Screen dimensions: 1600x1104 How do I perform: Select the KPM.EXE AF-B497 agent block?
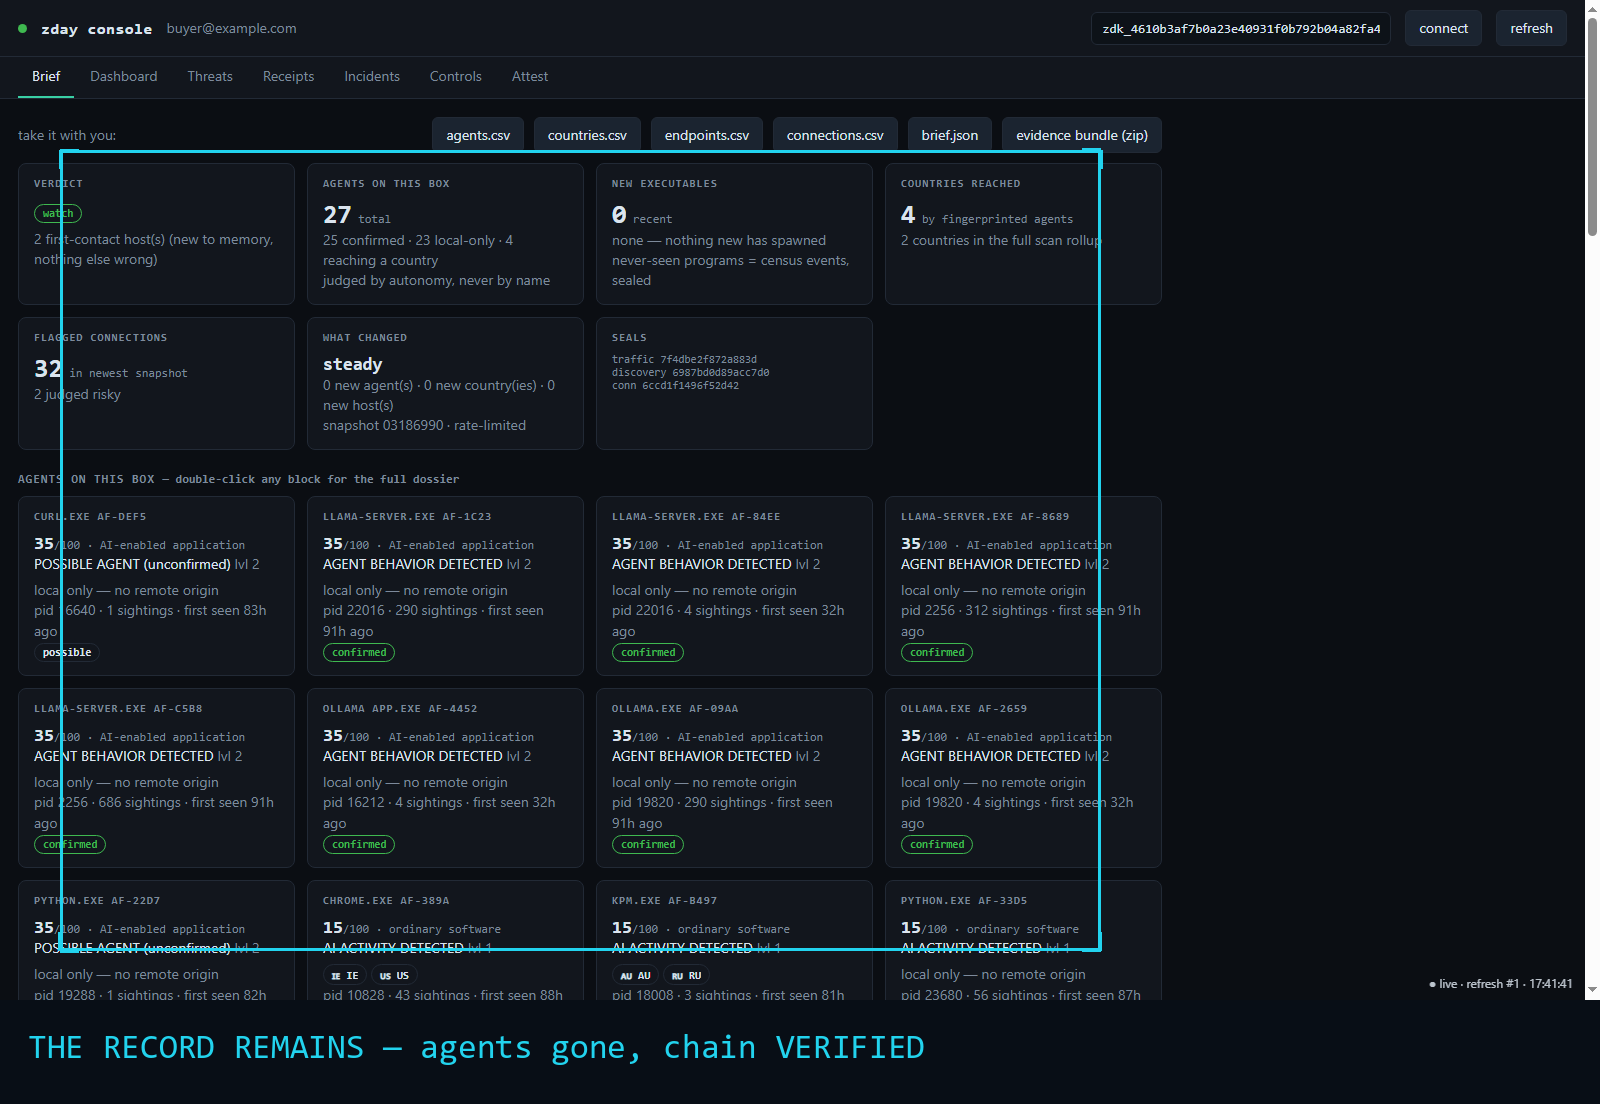coord(734,940)
